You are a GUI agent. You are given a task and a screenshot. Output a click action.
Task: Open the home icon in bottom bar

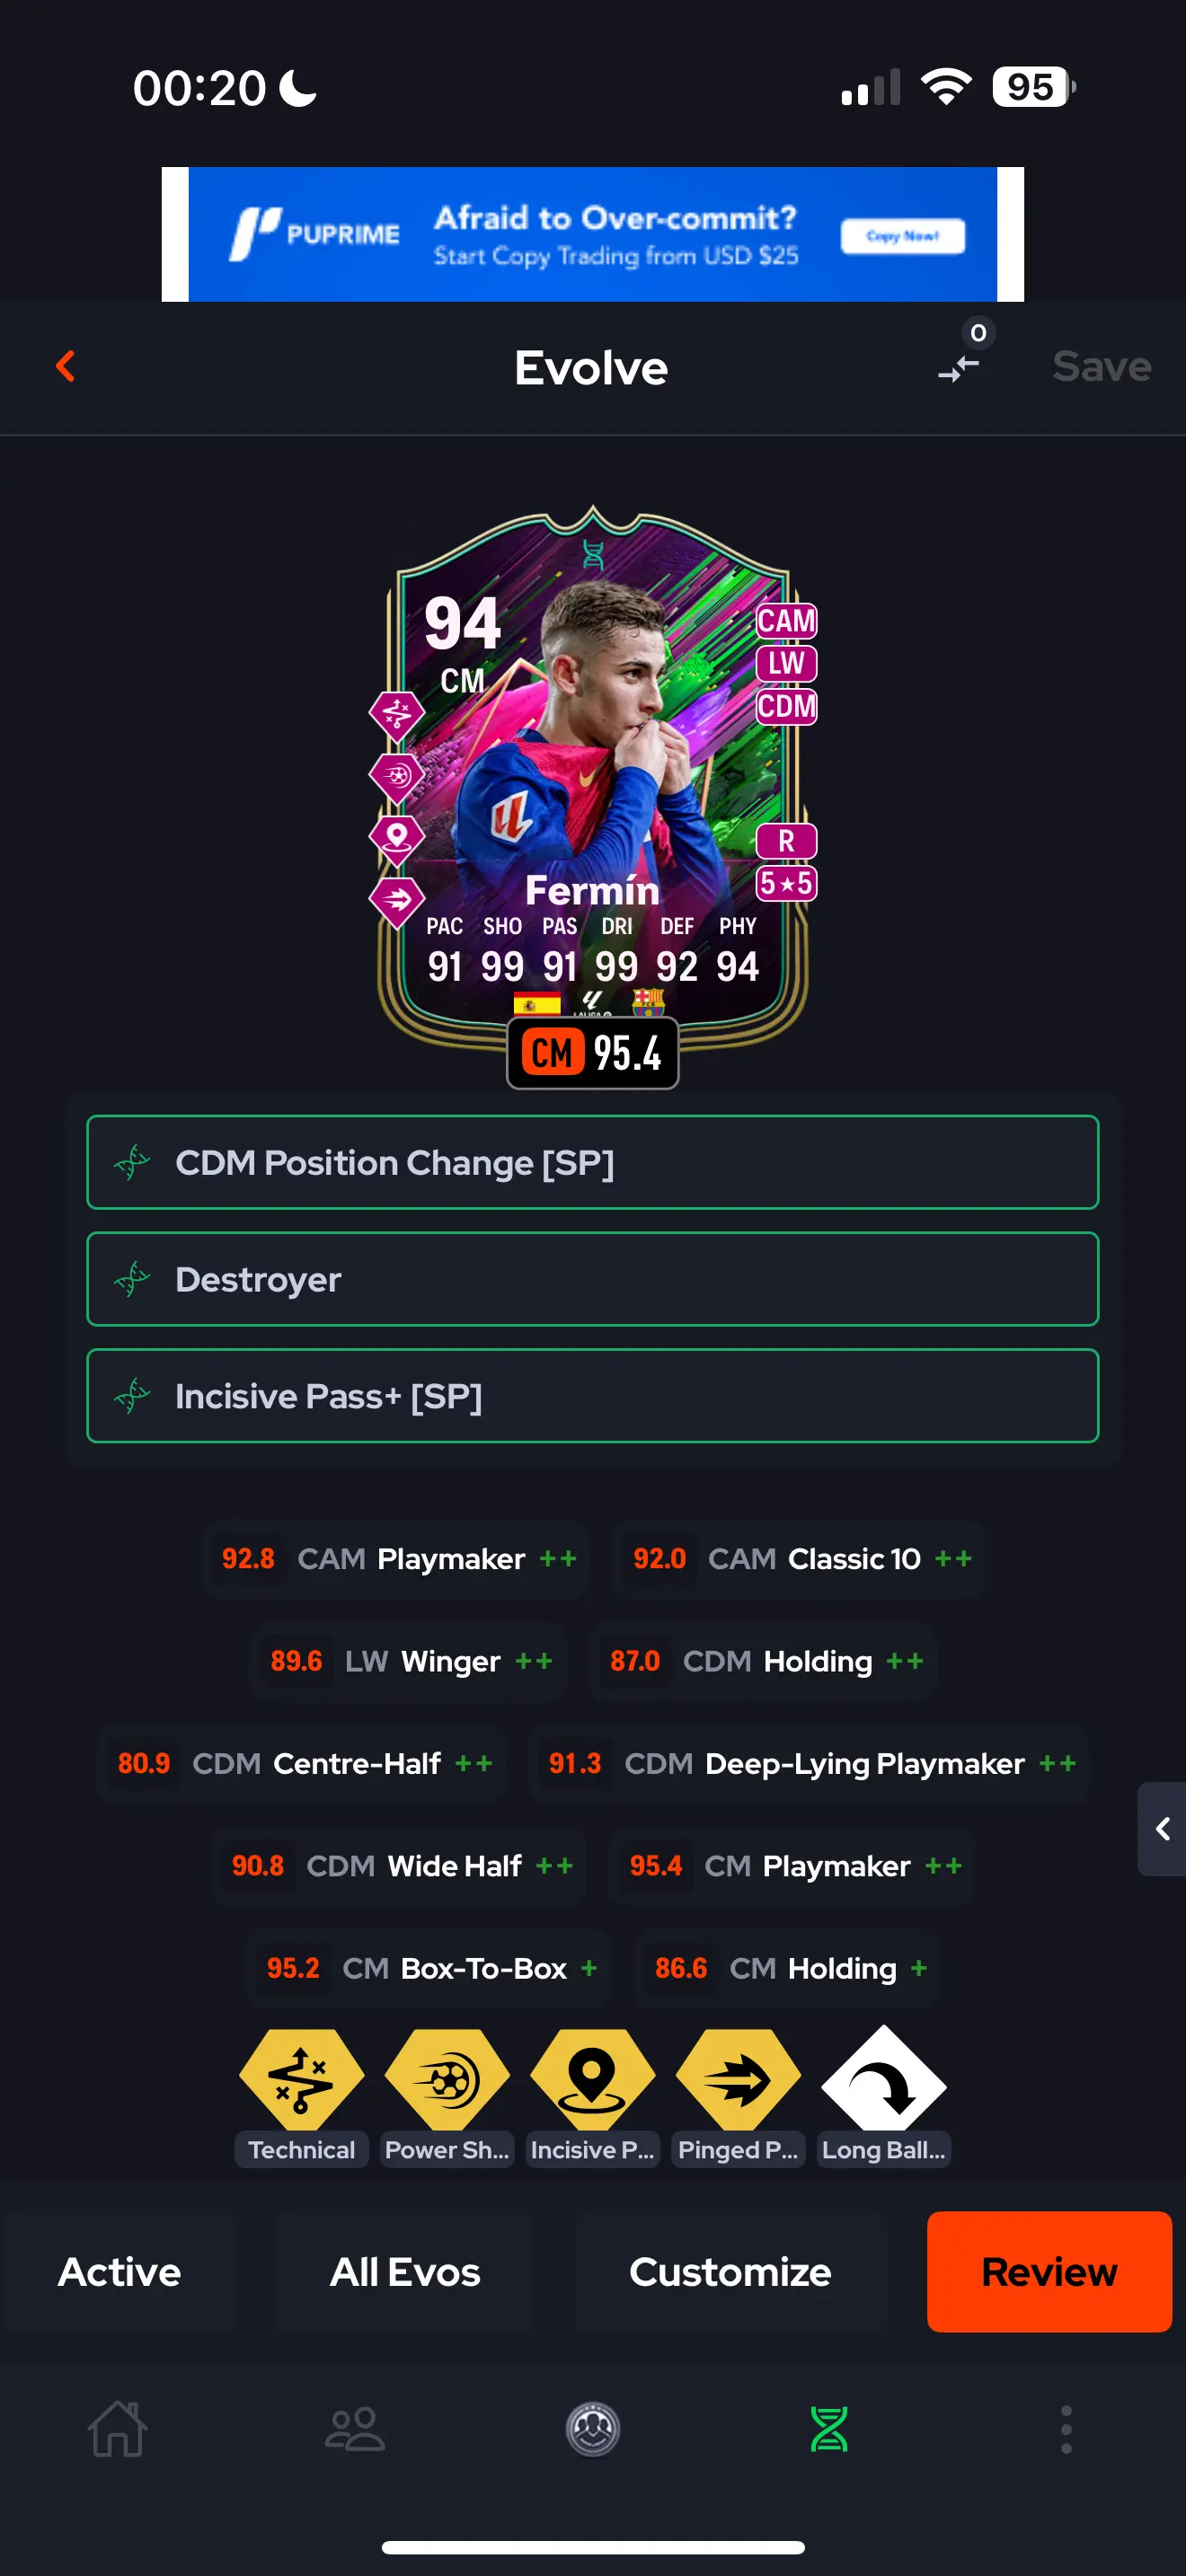click(118, 2428)
